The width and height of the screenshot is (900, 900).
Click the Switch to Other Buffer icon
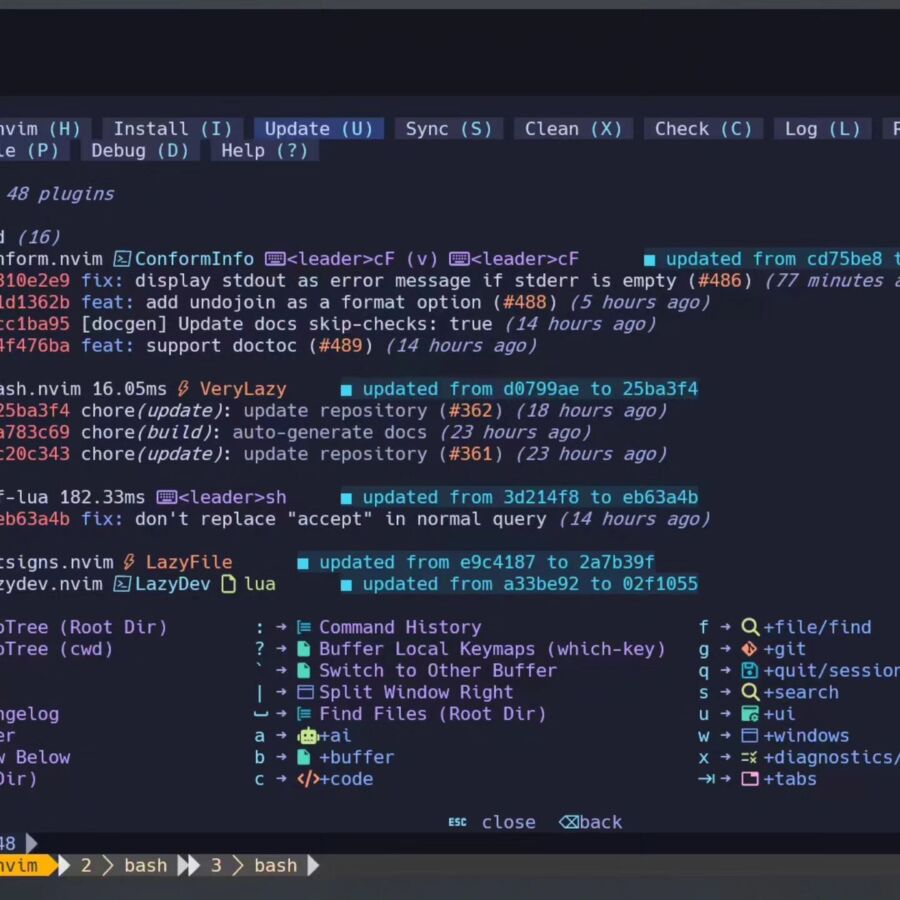tap(304, 670)
